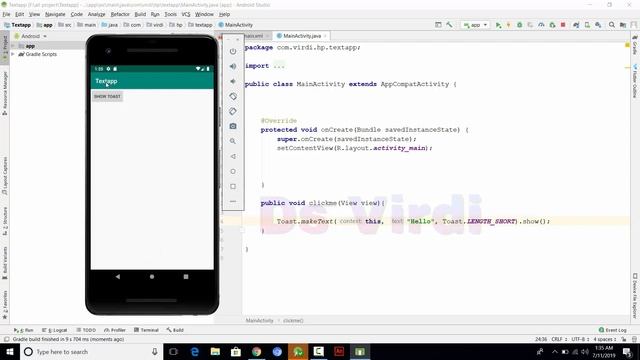Open the Refactor menu

coord(120,14)
